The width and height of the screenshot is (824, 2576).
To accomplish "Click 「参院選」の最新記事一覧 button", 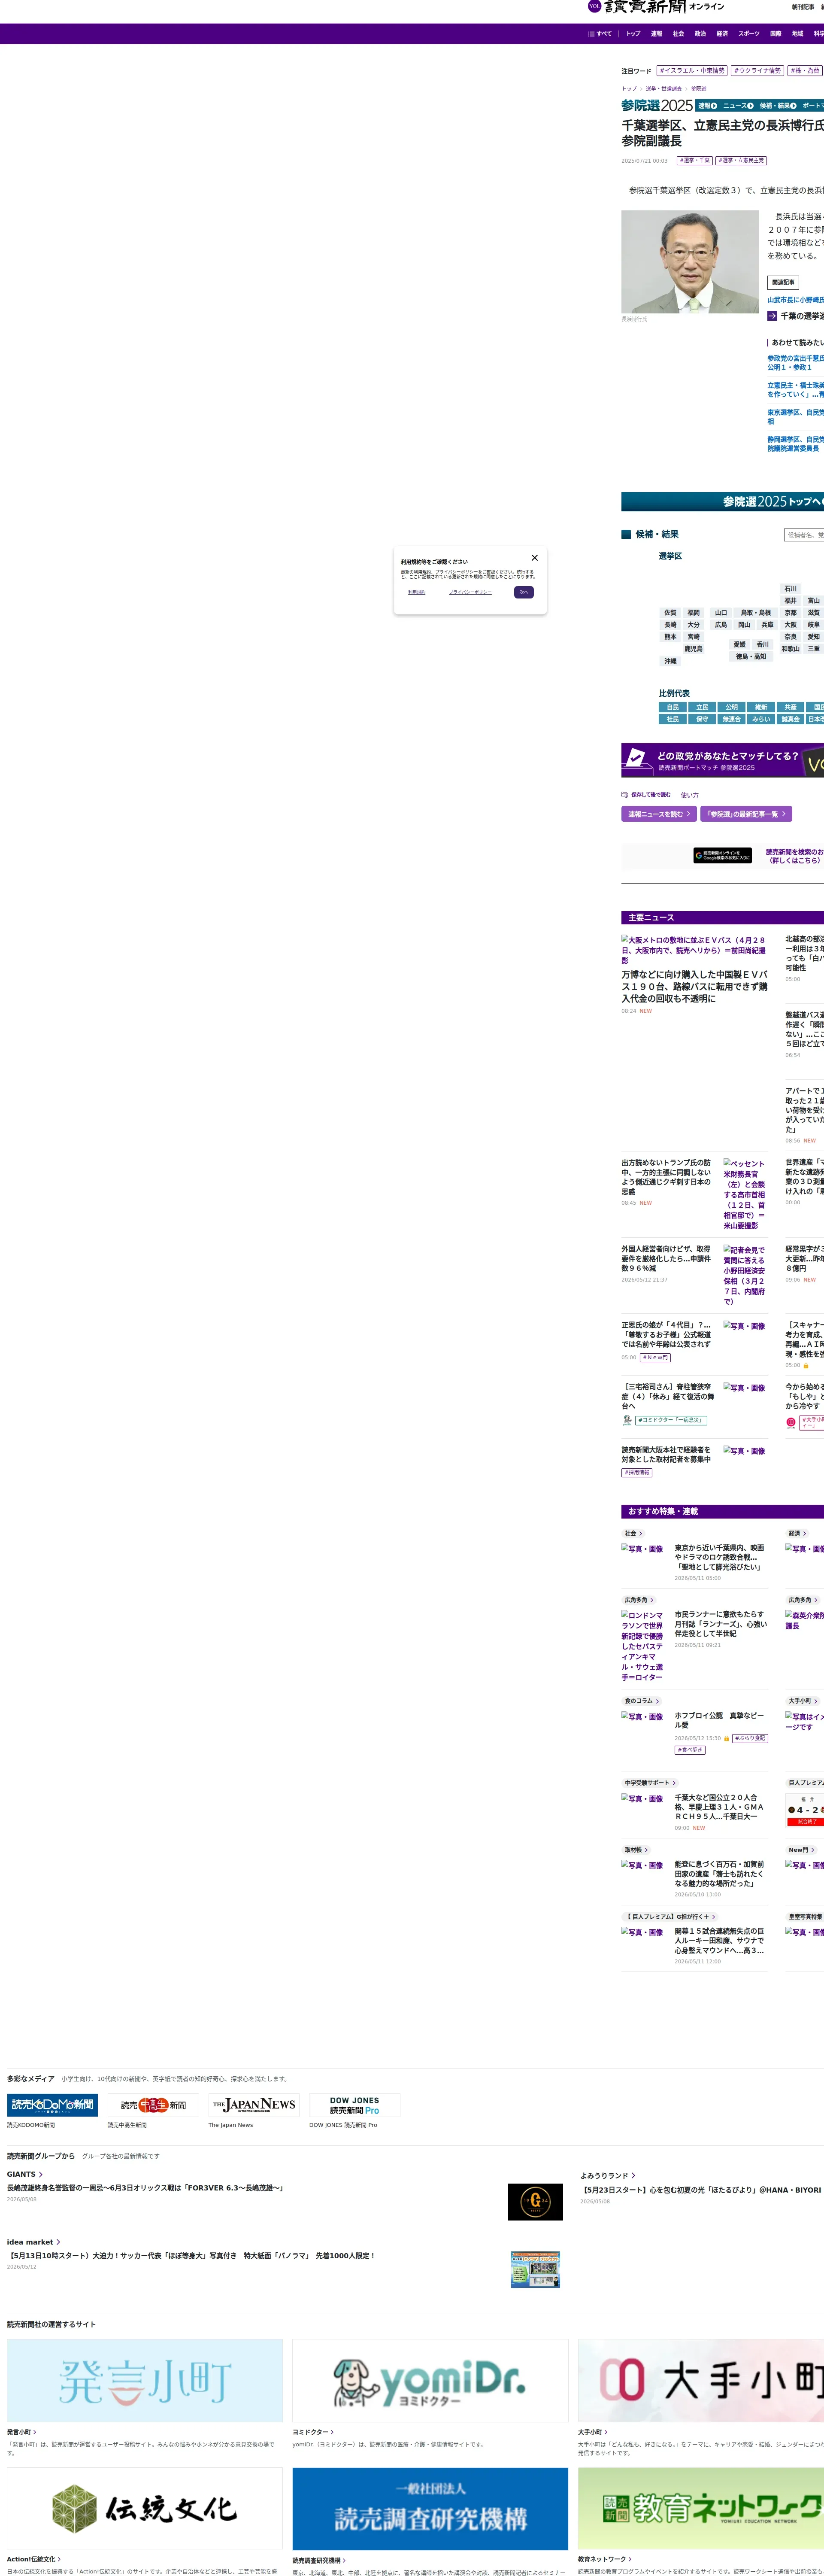I will [746, 814].
